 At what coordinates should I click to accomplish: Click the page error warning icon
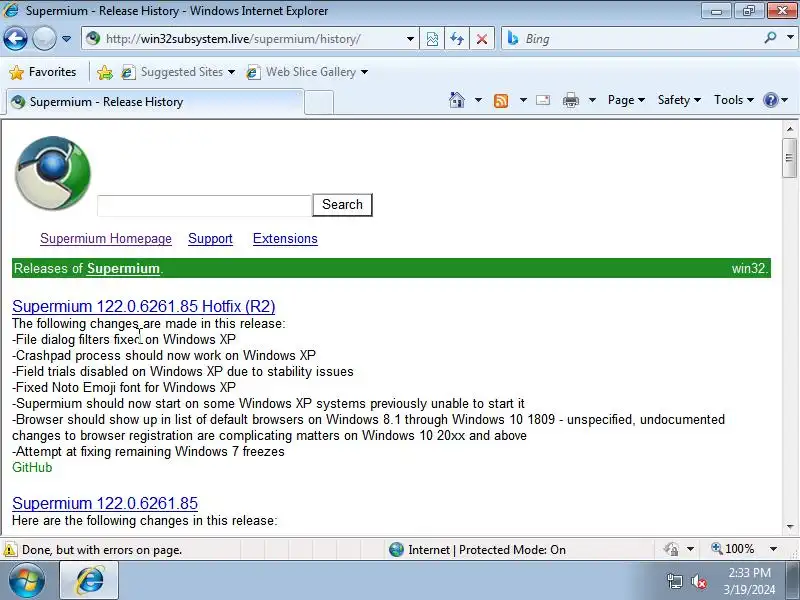[x=9, y=549]
